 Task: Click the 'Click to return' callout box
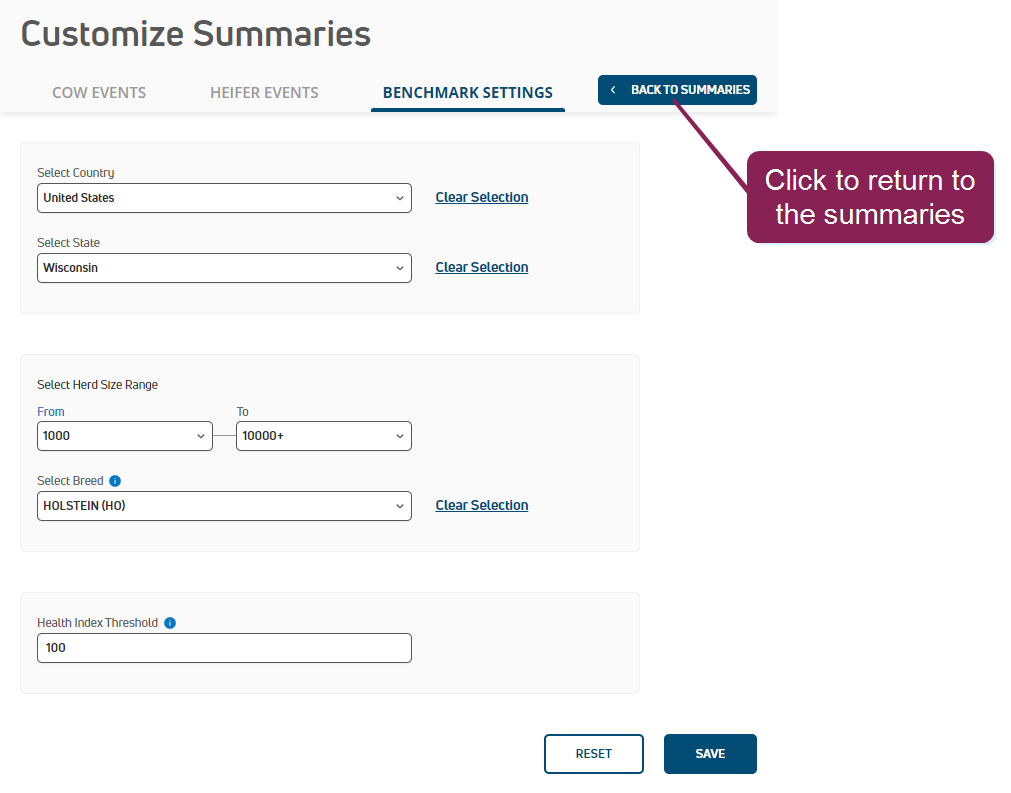coord(870,197)
